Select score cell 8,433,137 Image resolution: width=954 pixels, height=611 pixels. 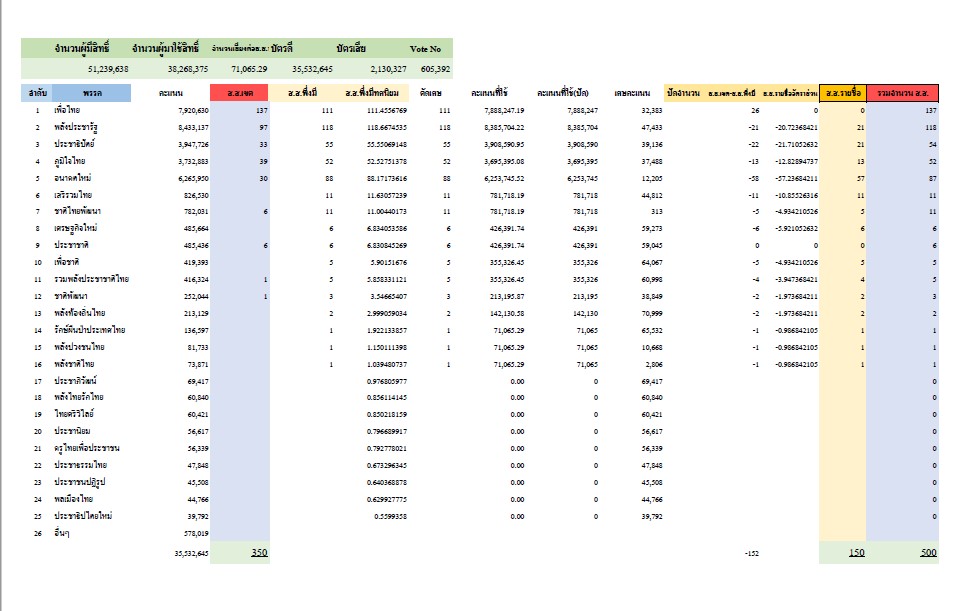tap(193, 127)
